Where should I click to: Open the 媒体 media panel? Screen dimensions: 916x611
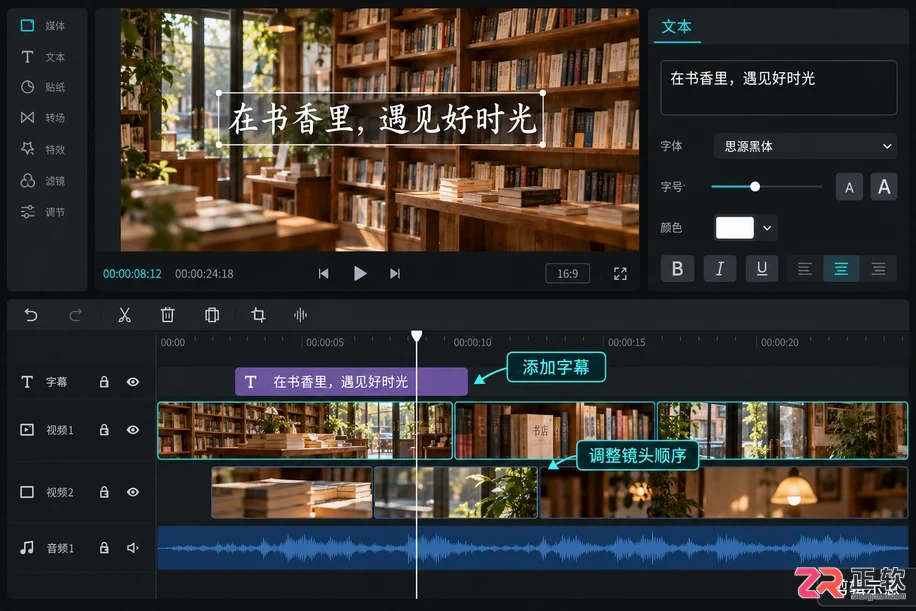(42, 26)
